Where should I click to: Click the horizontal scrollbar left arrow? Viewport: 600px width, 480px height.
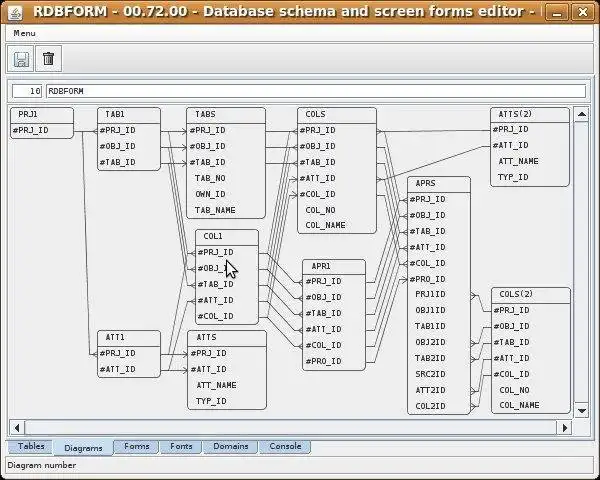pyautogui.click(x=17, y=427)
